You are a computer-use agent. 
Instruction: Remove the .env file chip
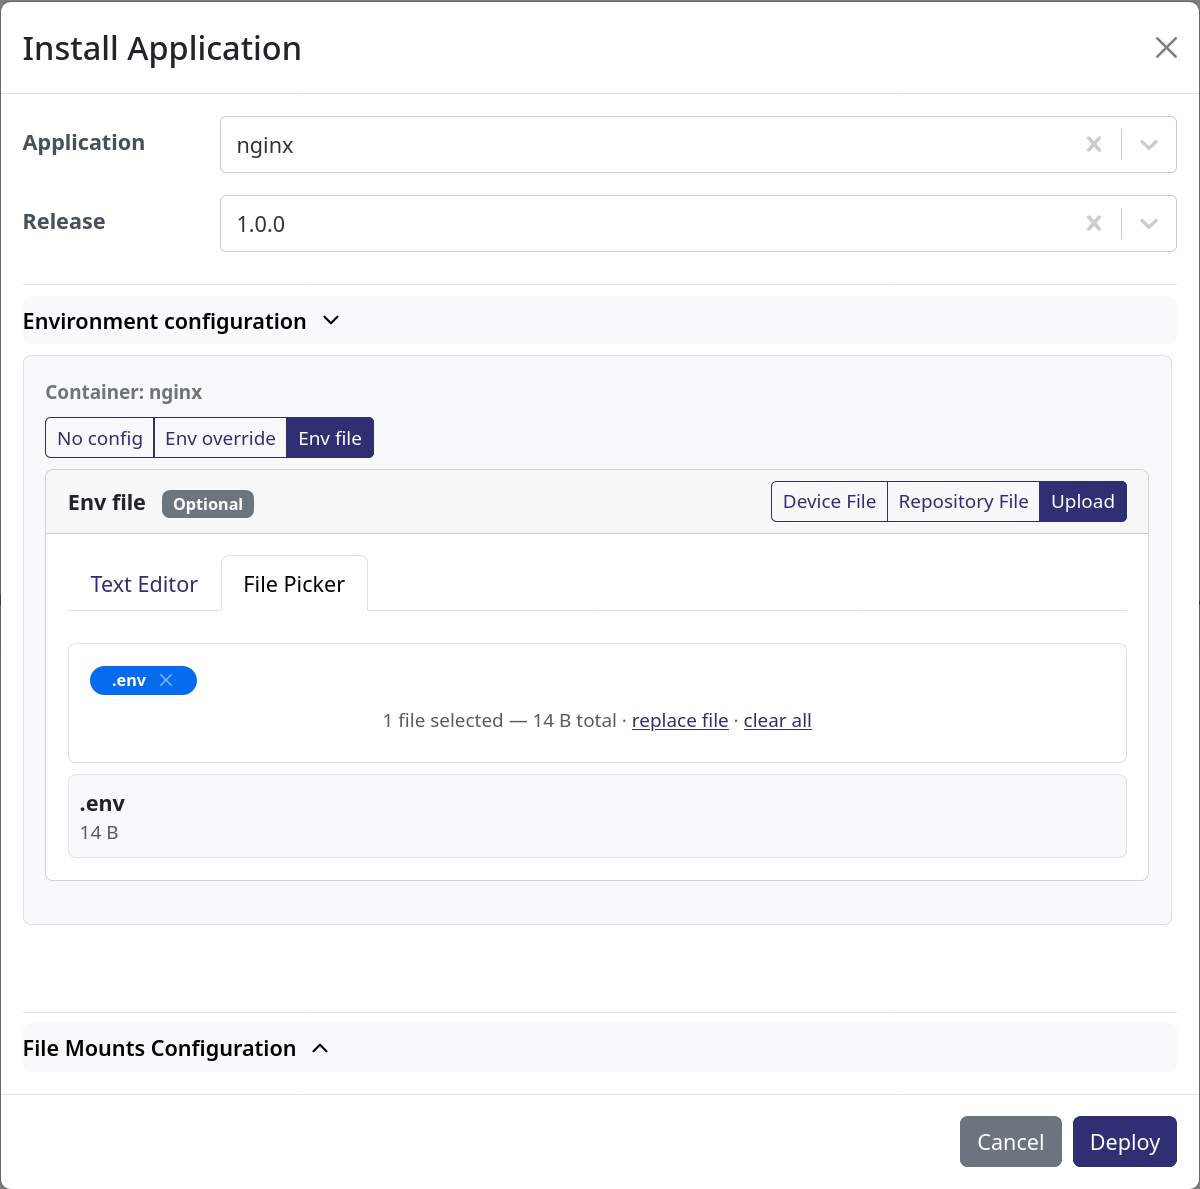pyautogui.click(x=166, y=680)
